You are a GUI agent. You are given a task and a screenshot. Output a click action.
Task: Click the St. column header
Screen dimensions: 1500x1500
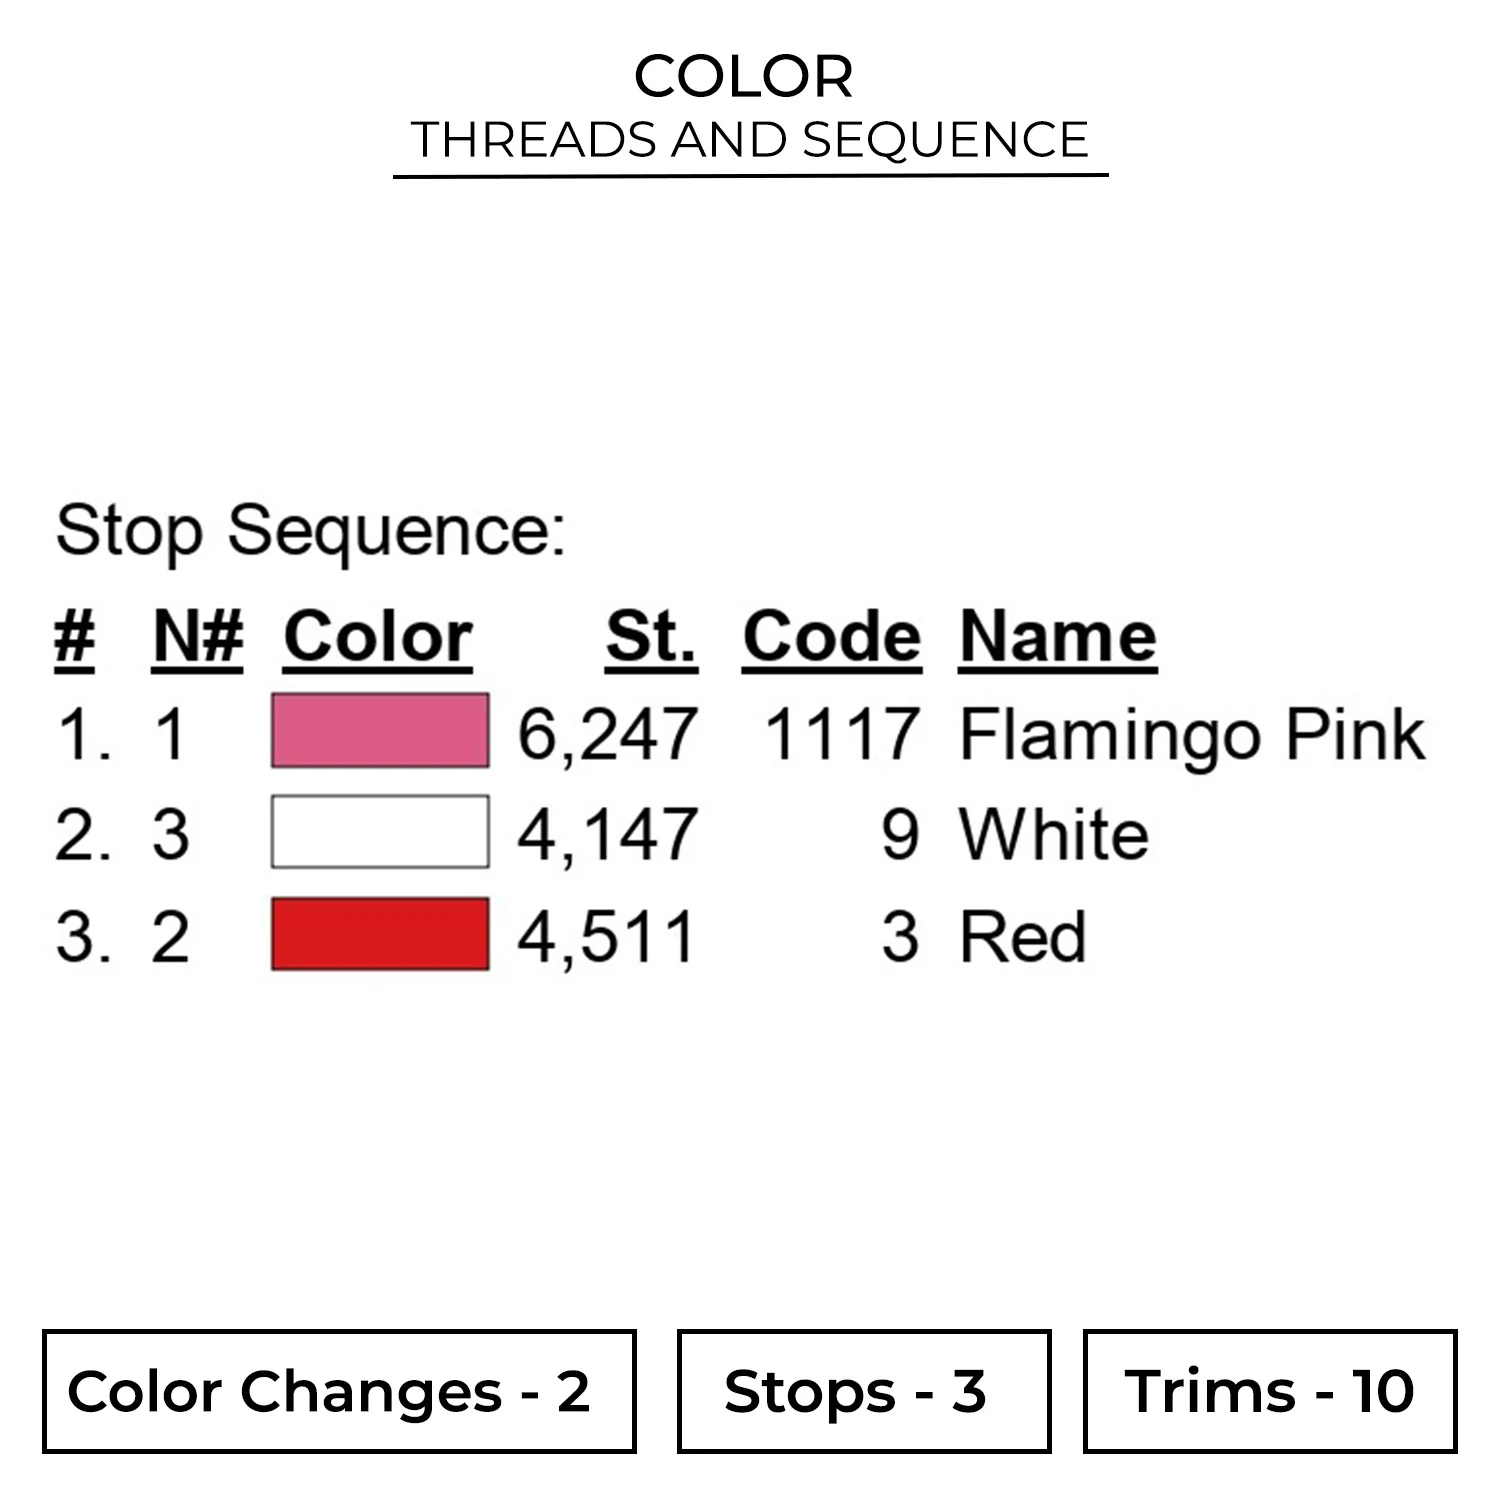click(651, 636)
